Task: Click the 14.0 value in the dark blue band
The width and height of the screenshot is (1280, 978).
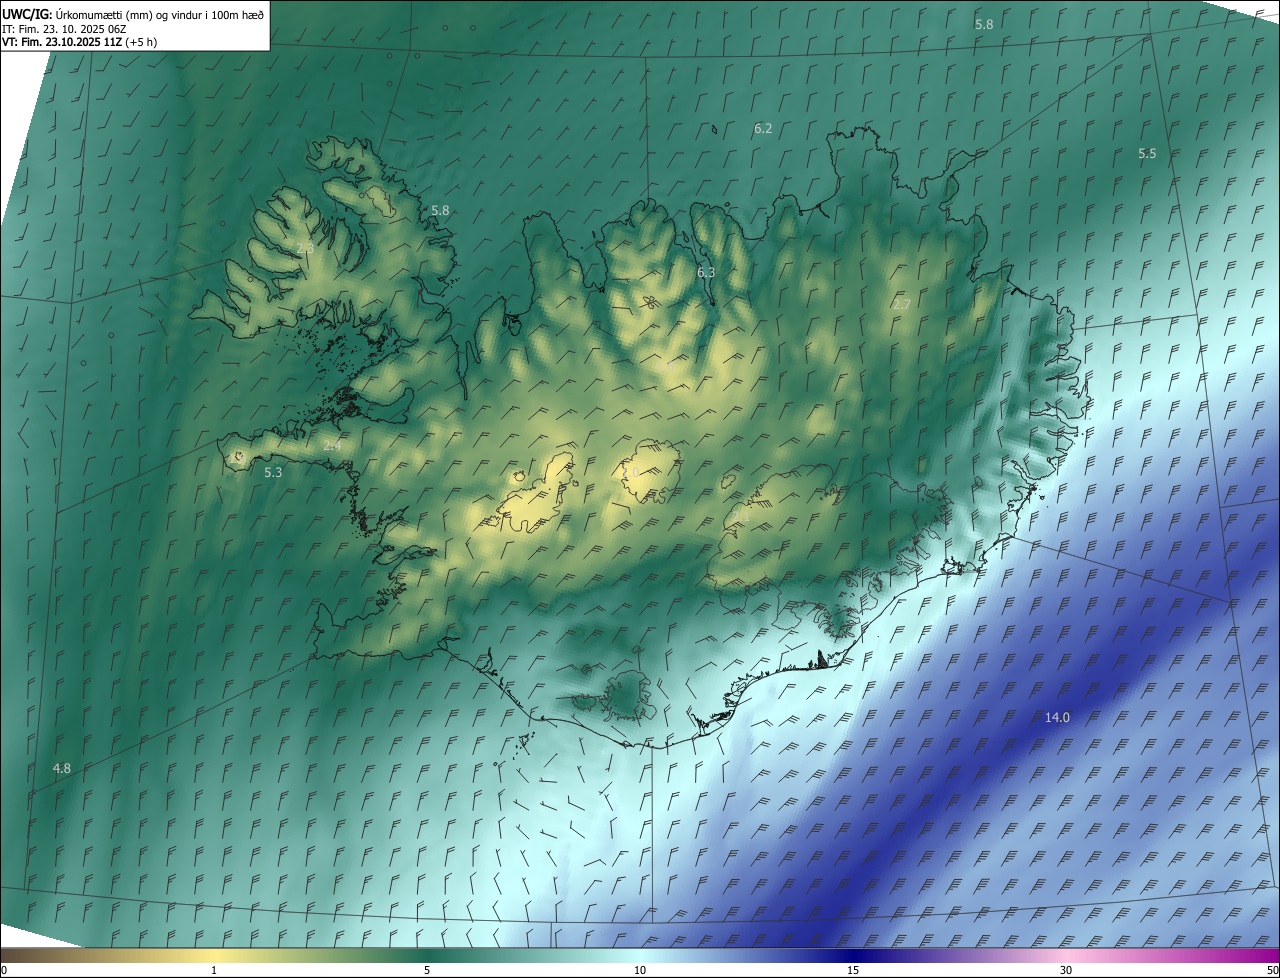Action: coord(1057,717)
